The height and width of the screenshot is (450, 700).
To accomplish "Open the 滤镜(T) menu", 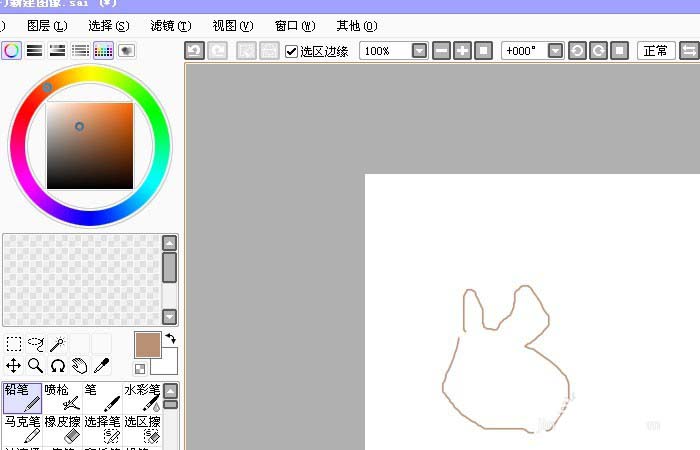I will (171, 26).
